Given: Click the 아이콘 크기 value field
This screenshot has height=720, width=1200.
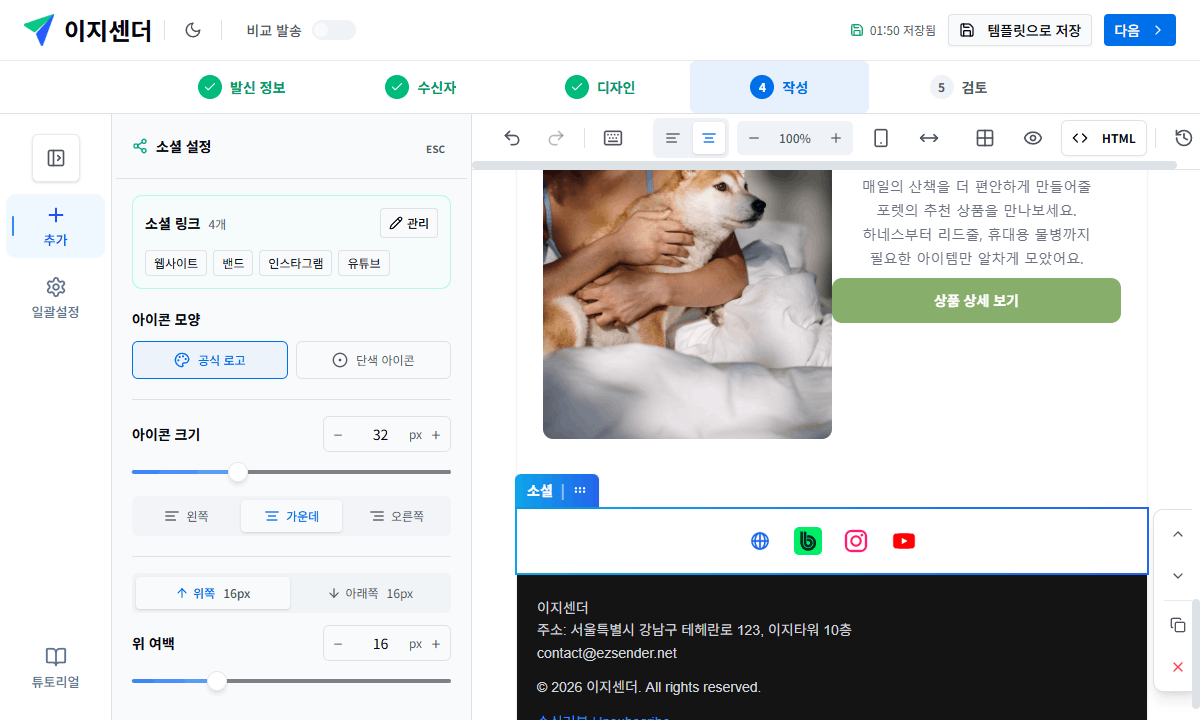Looking at the screenshot, I should point(381,435).
